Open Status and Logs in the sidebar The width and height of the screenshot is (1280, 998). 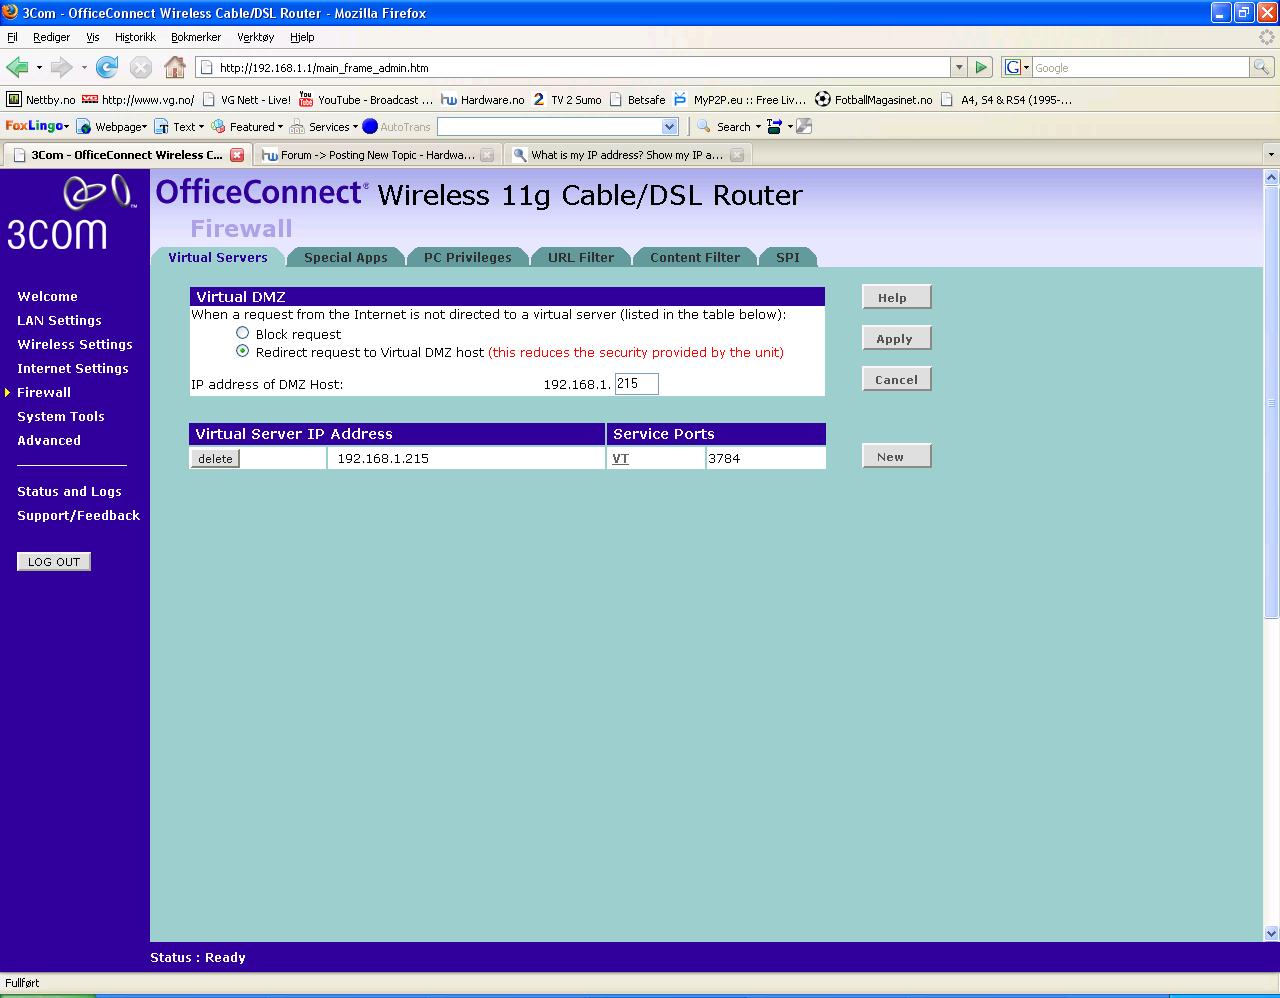point(69,491)
